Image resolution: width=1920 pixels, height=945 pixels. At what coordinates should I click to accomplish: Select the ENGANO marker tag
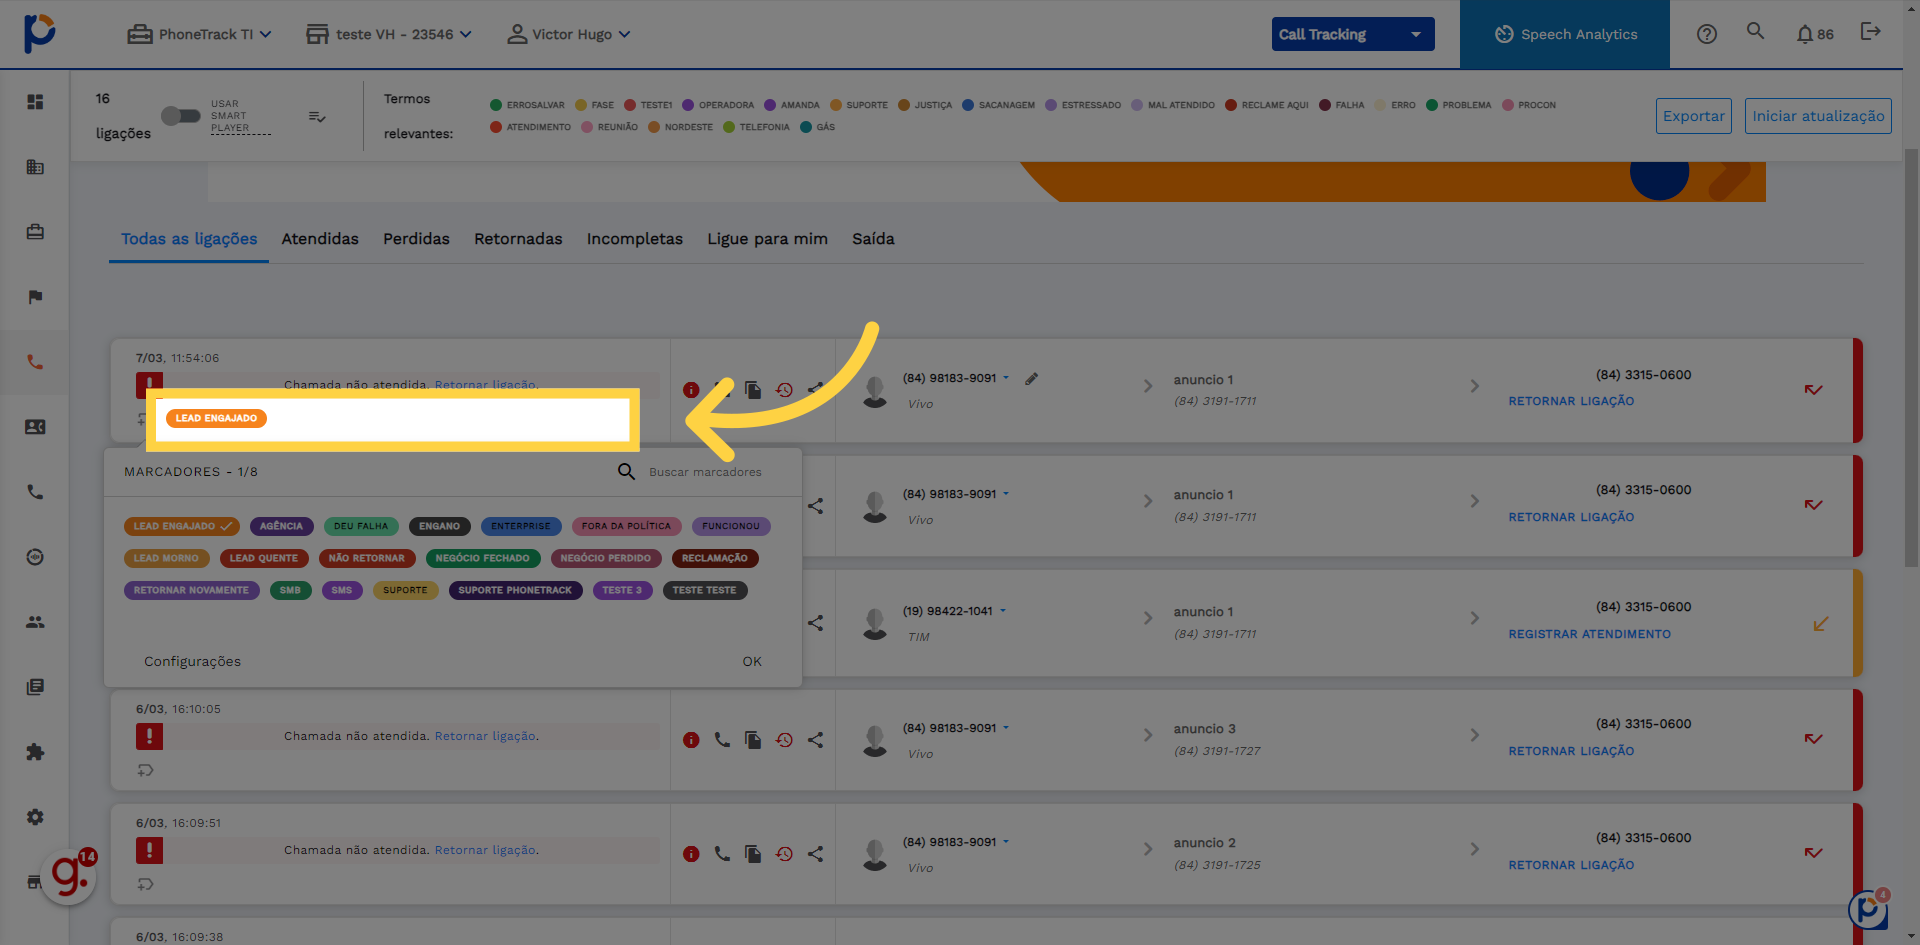point(440,526)
